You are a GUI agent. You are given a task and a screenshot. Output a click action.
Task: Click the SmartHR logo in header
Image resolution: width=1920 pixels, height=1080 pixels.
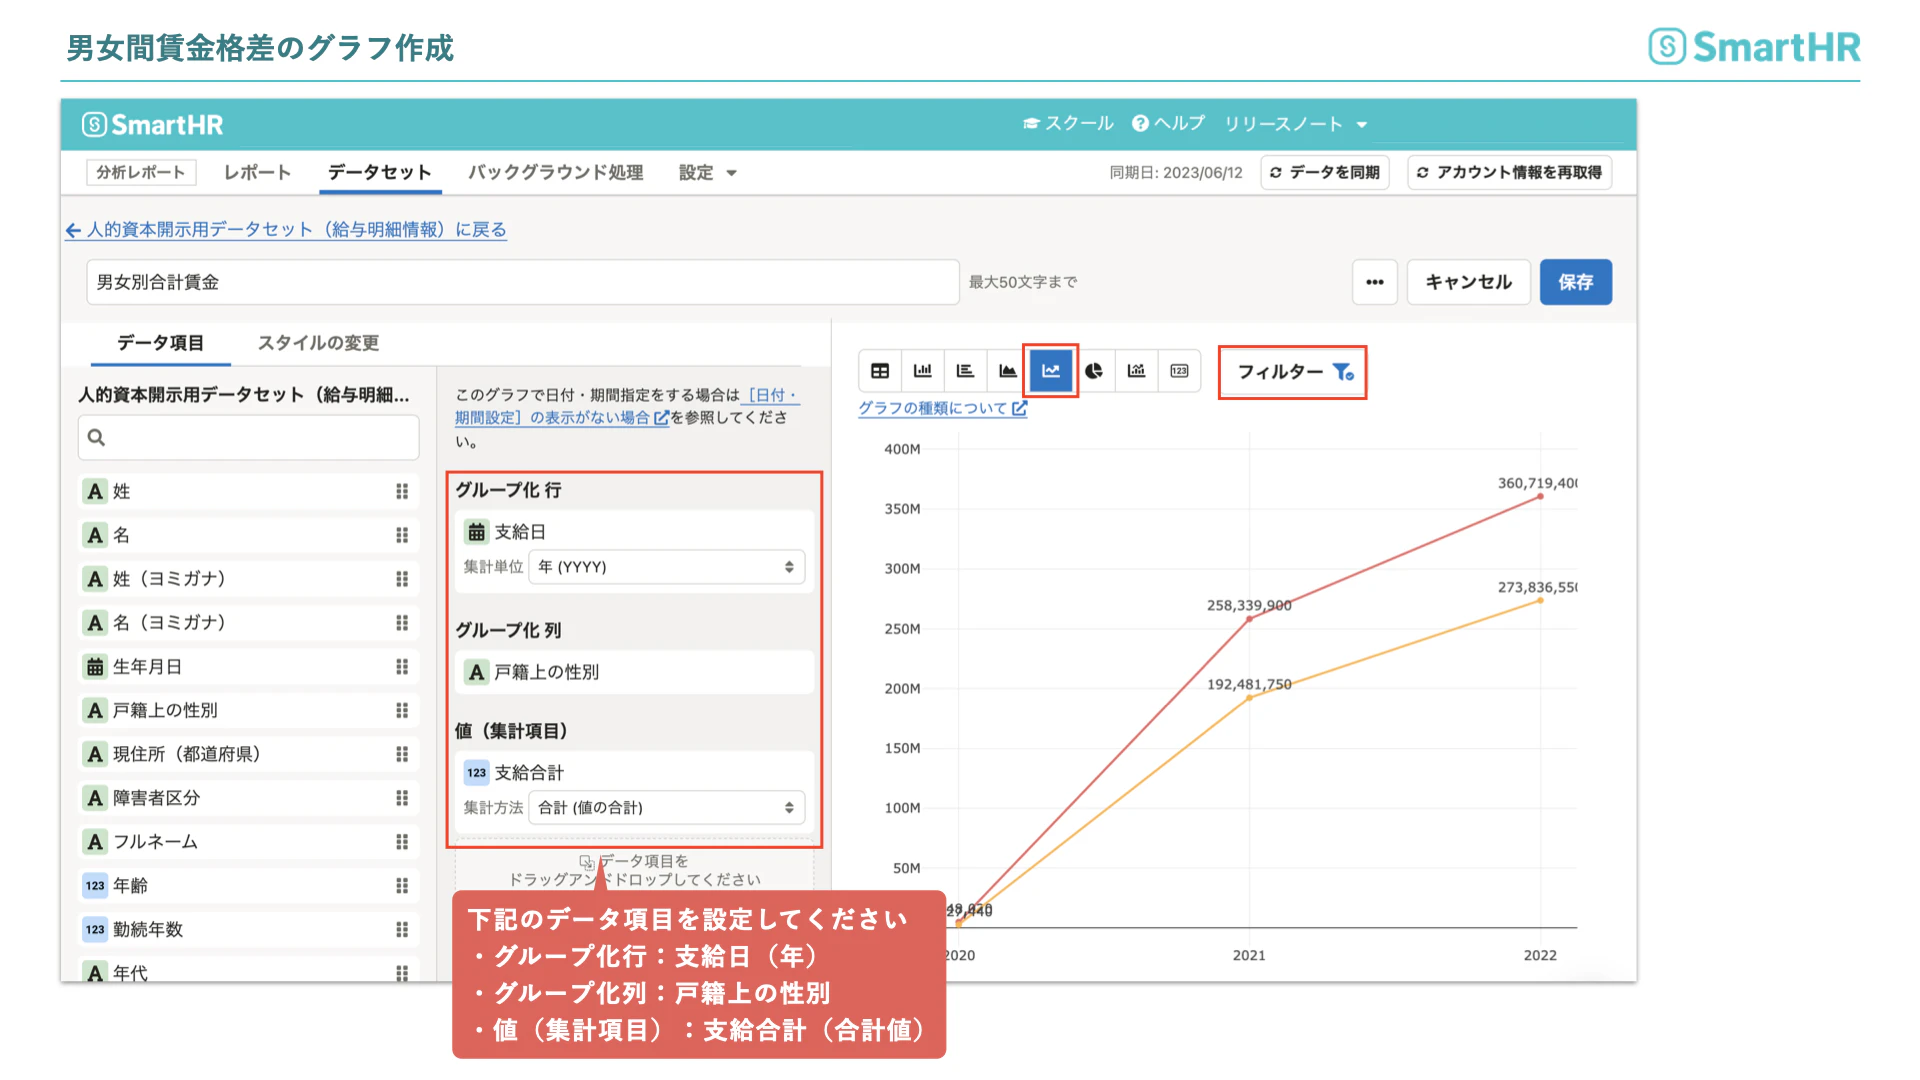pos(153,125)
